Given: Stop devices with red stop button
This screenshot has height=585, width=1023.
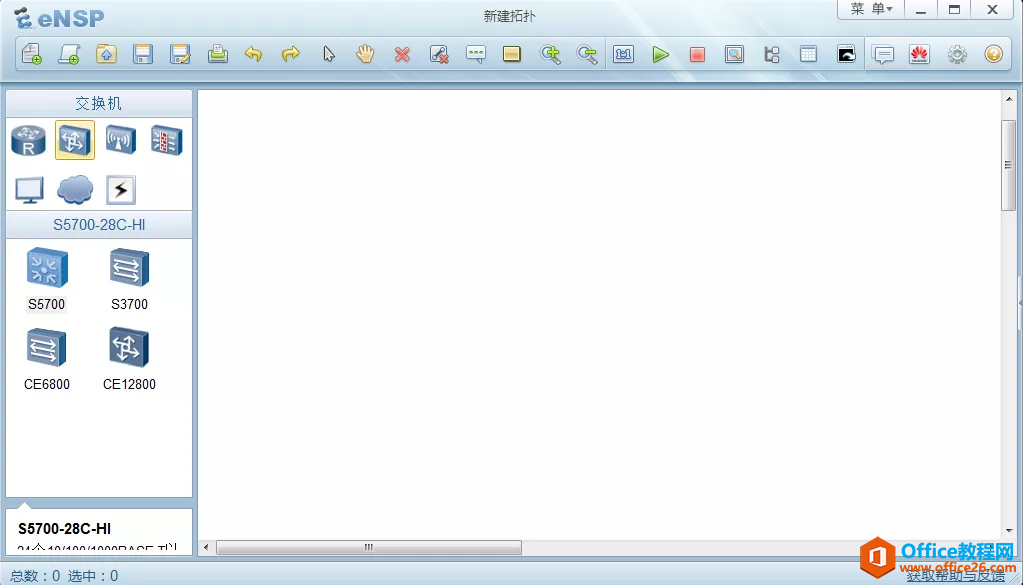Looking at the screenshot, I should coord(697,54).
